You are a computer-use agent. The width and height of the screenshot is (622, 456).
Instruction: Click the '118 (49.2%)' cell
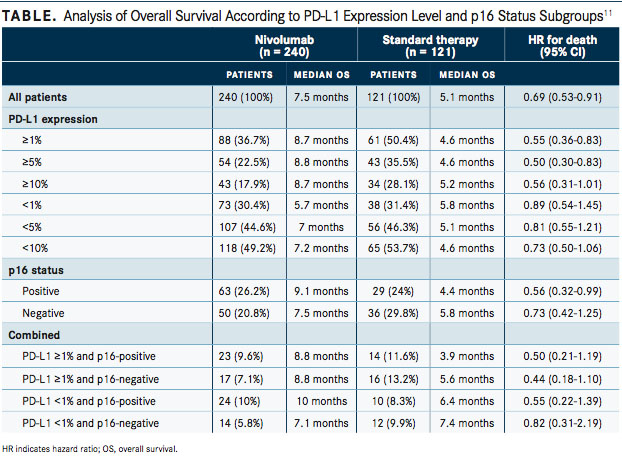pos(248,248)
